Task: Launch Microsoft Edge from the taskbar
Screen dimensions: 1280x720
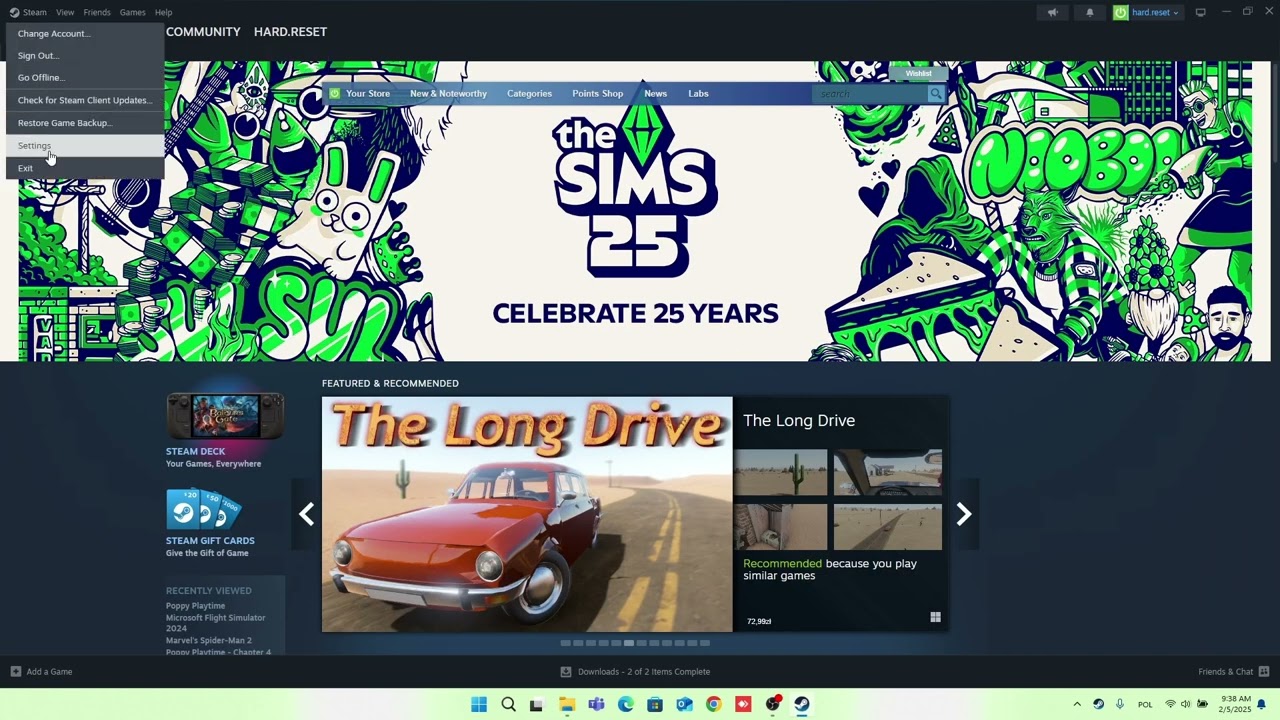Action: click(x=626, y=704)
